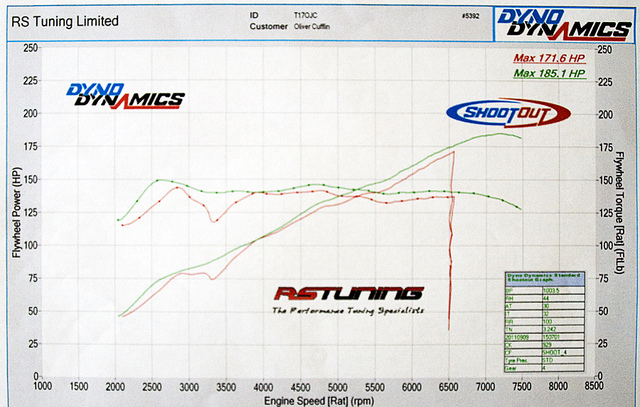Click the Performance Tuning Specialists tagline
The image size is (640, 407).
pyautogui.click(x=350, y=311)
